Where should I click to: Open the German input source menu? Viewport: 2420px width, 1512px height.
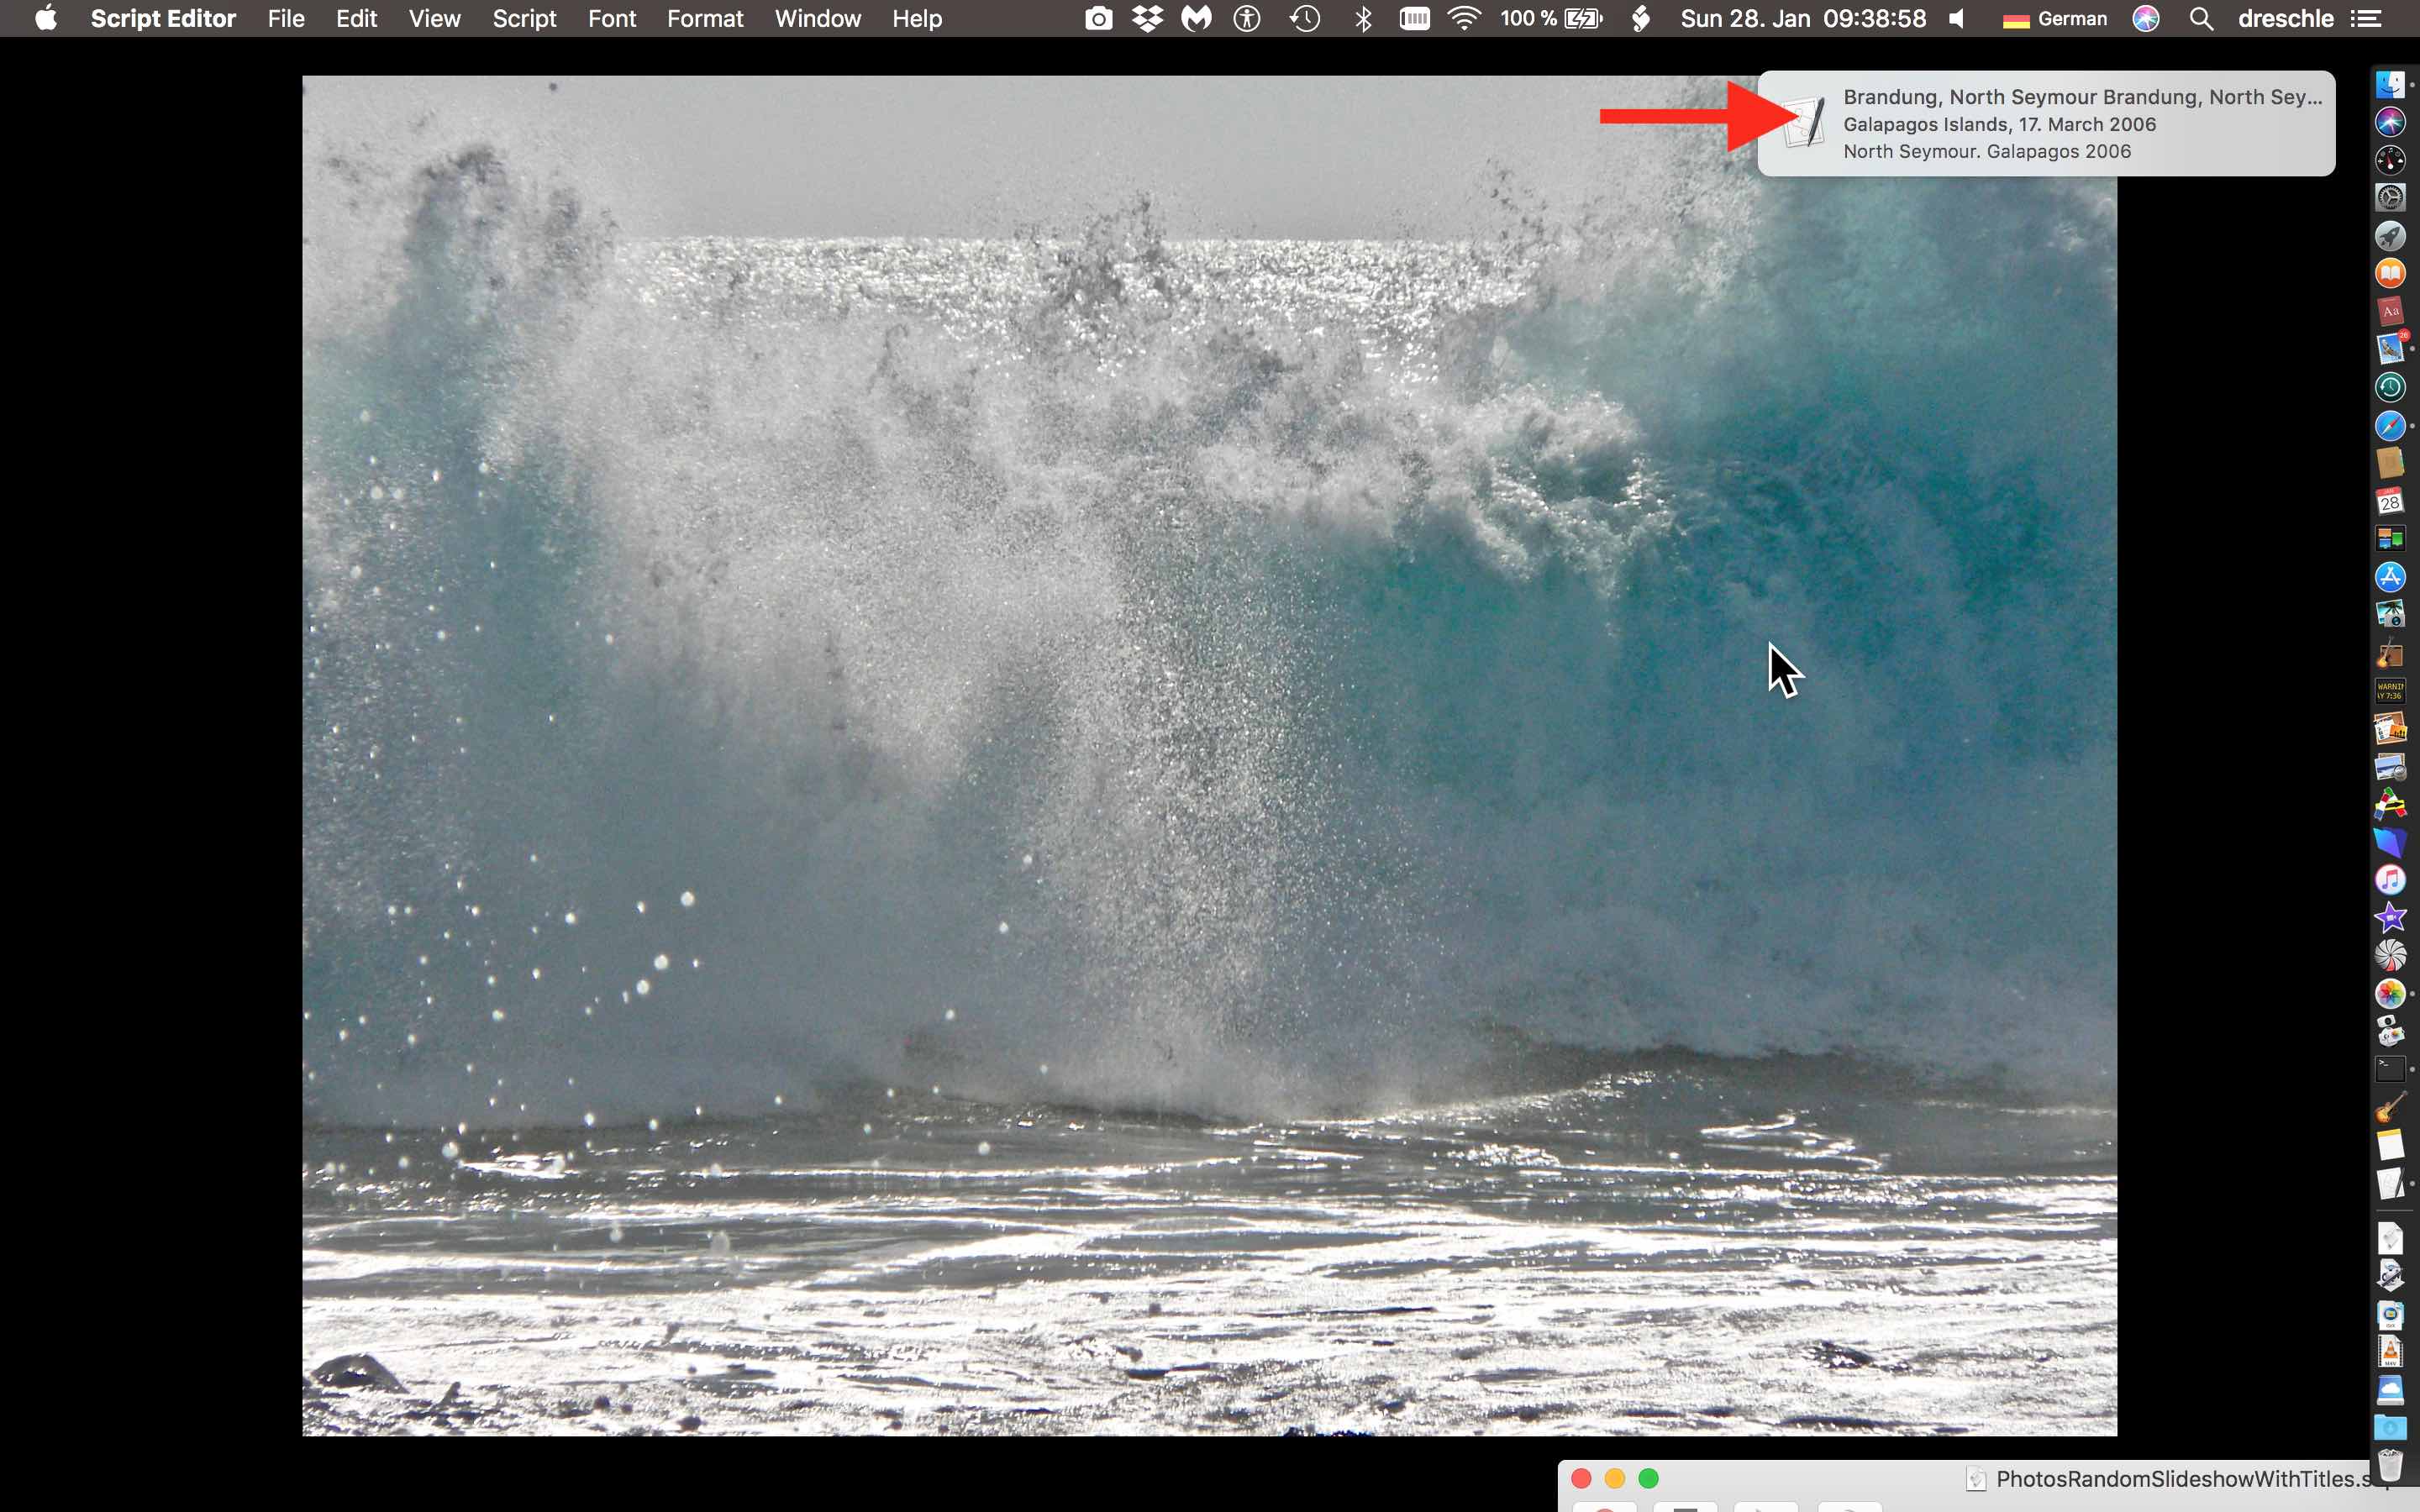coord(2055,18)
